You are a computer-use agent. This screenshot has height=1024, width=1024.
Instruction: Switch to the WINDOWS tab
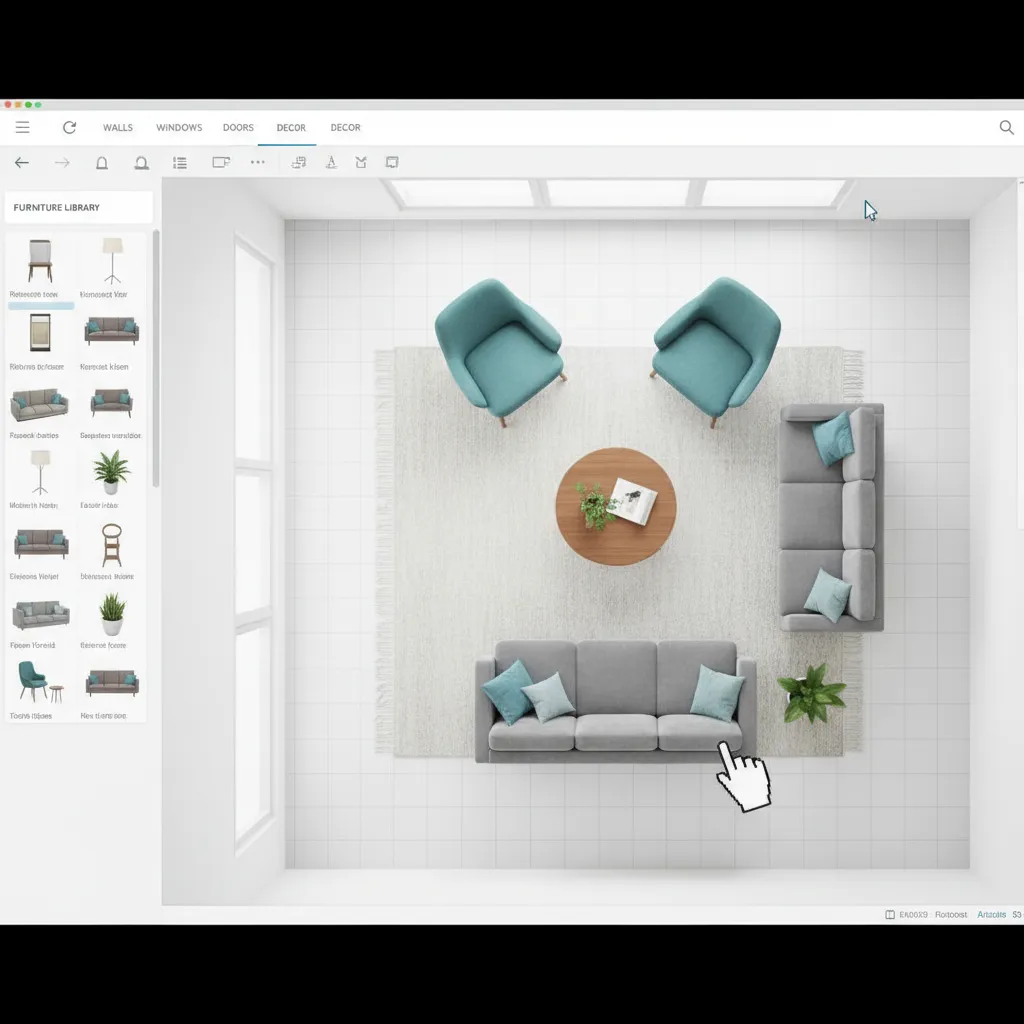pyautogui.click(x=179, y=127)
